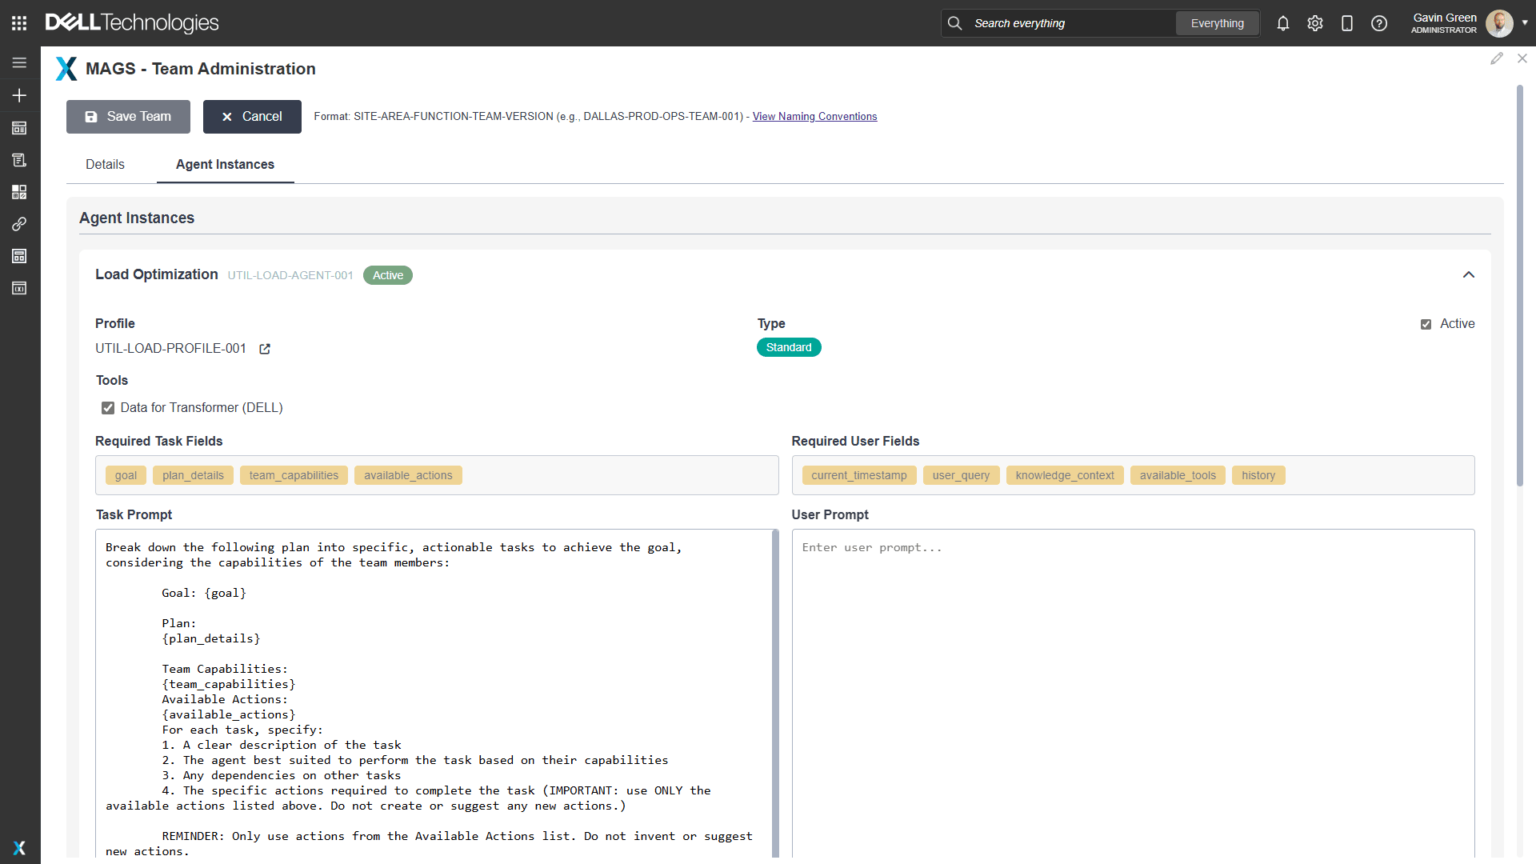
Task: Open the apps grid launcher icon
Action: [19, 23]
